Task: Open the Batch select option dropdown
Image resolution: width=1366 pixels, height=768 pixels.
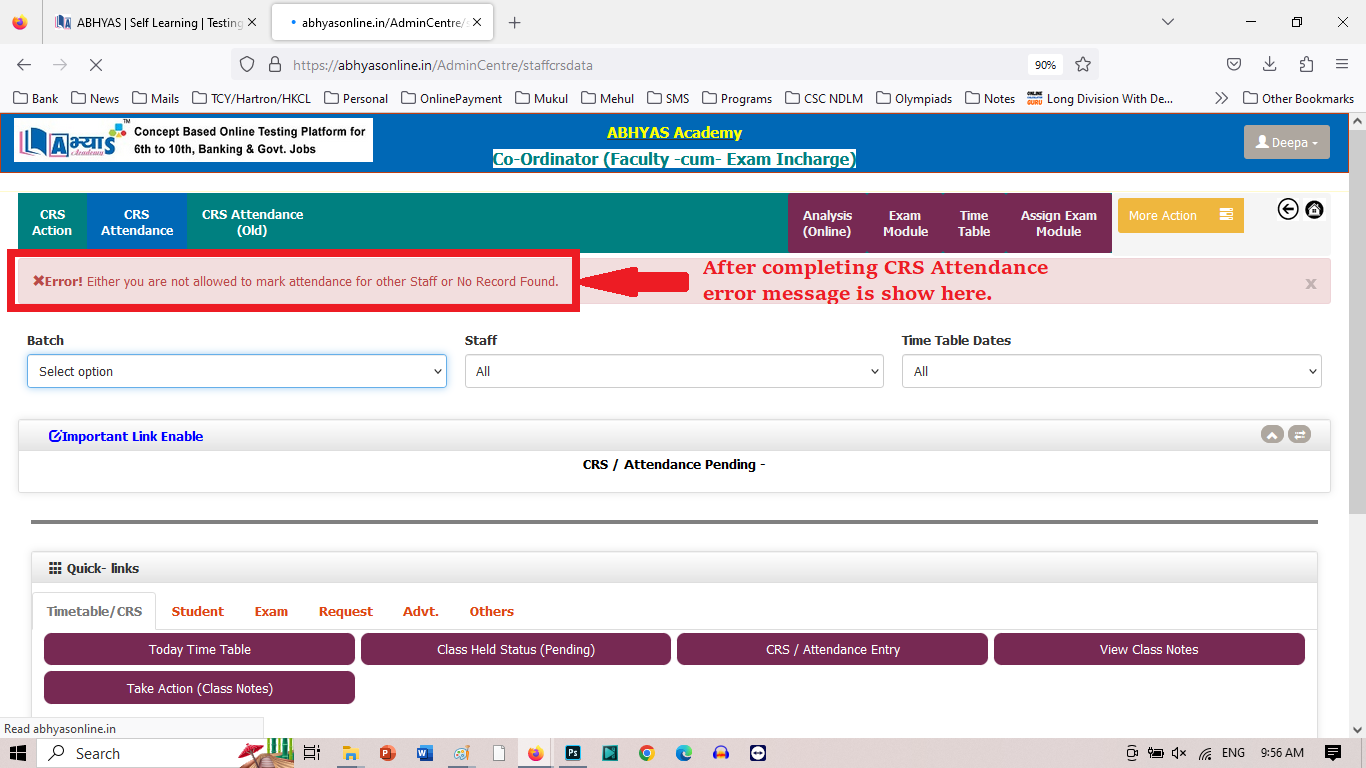Action: (x=237, y=371)
